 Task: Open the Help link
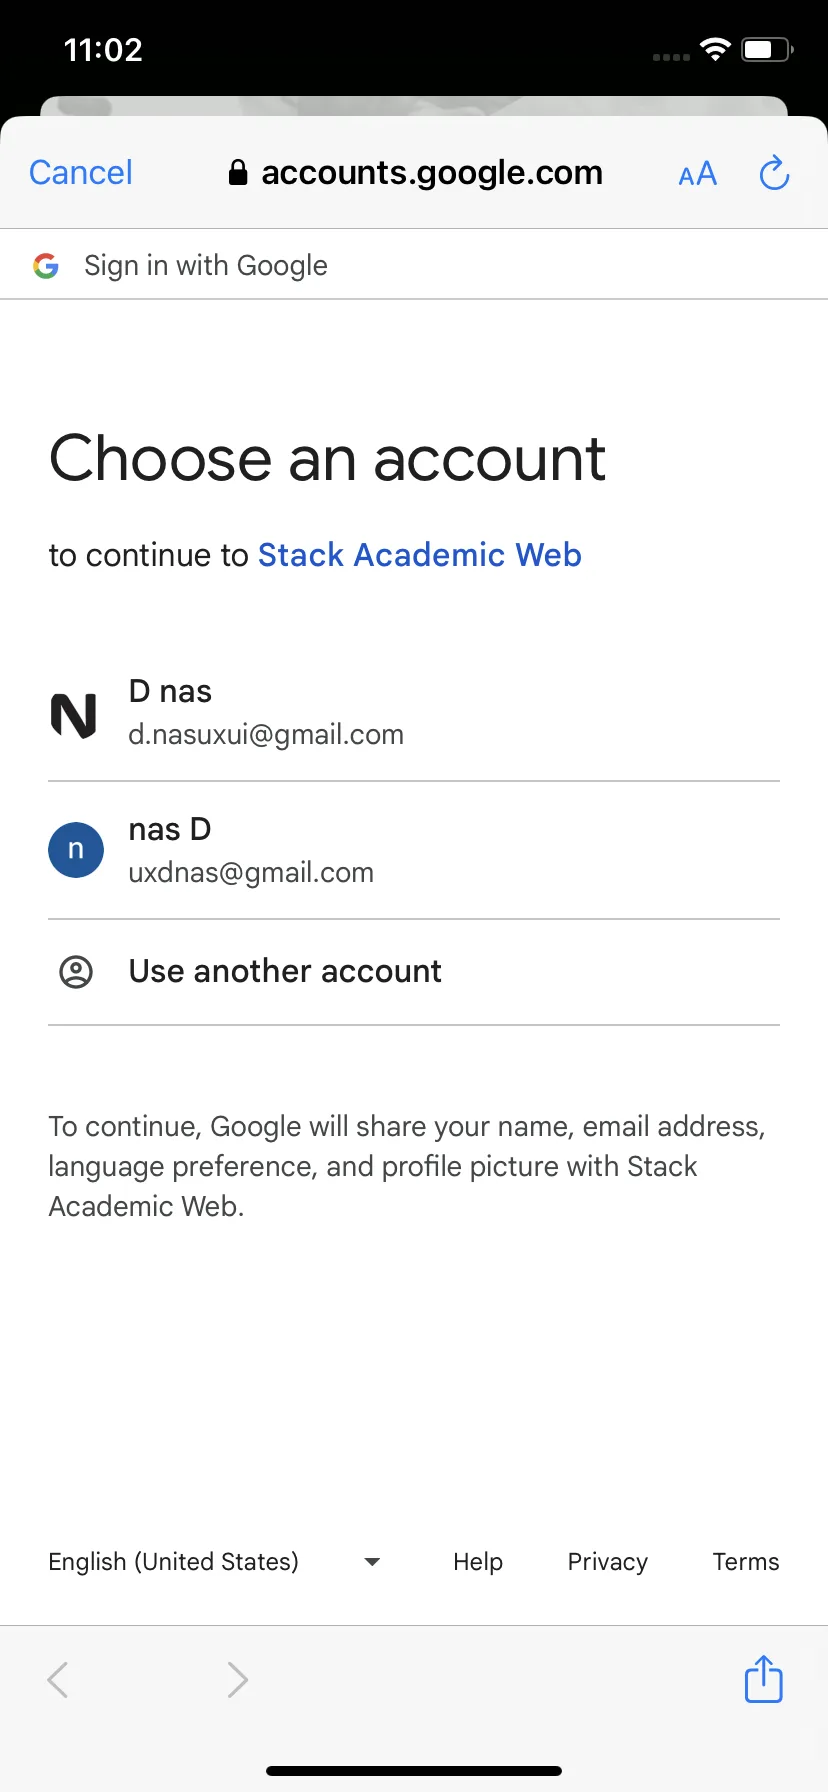pos(478,1562)
